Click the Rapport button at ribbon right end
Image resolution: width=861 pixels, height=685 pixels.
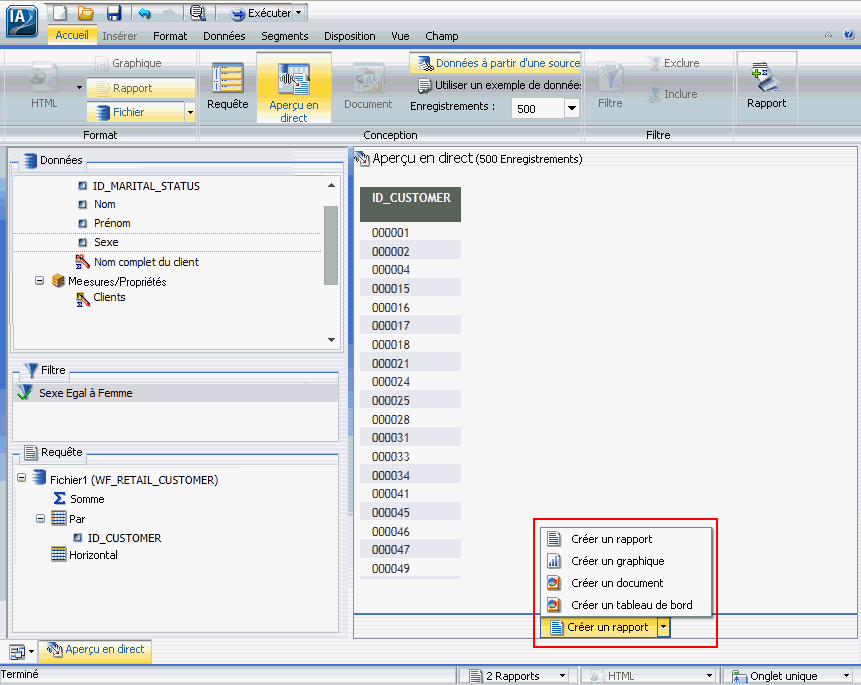tap(766, 86)
